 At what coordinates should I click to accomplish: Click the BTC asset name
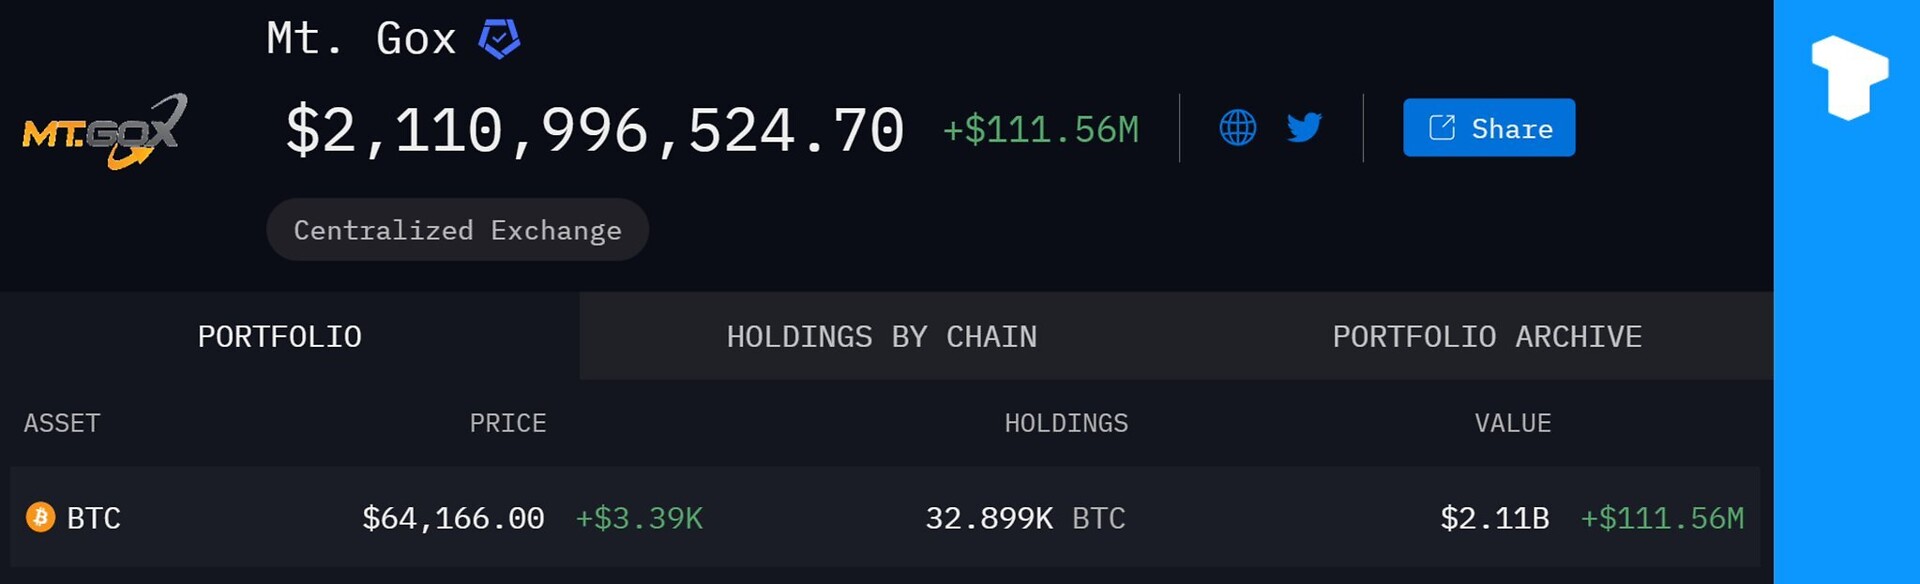pyautogui.click(x=94, y=518)
